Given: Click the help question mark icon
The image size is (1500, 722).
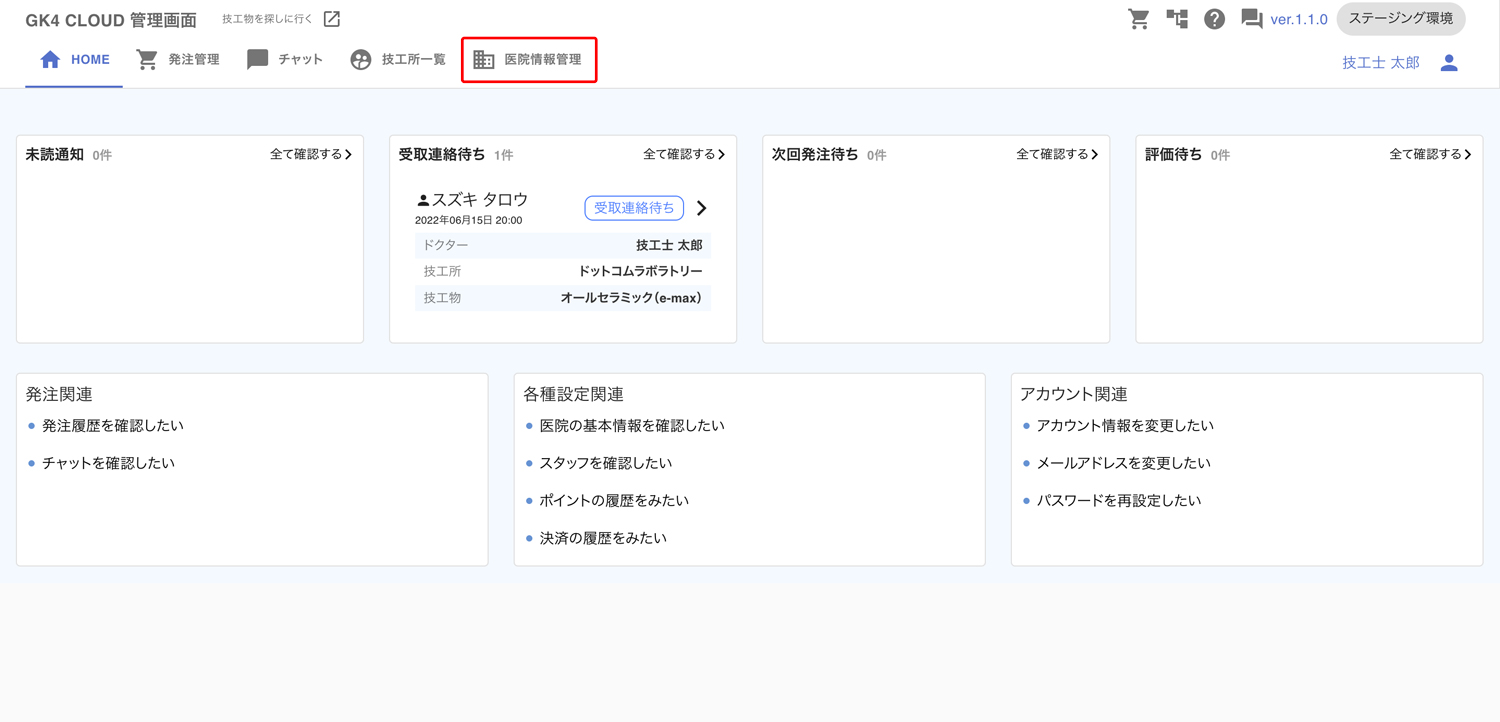Looking at the screenshot, I should point(1214,19).
